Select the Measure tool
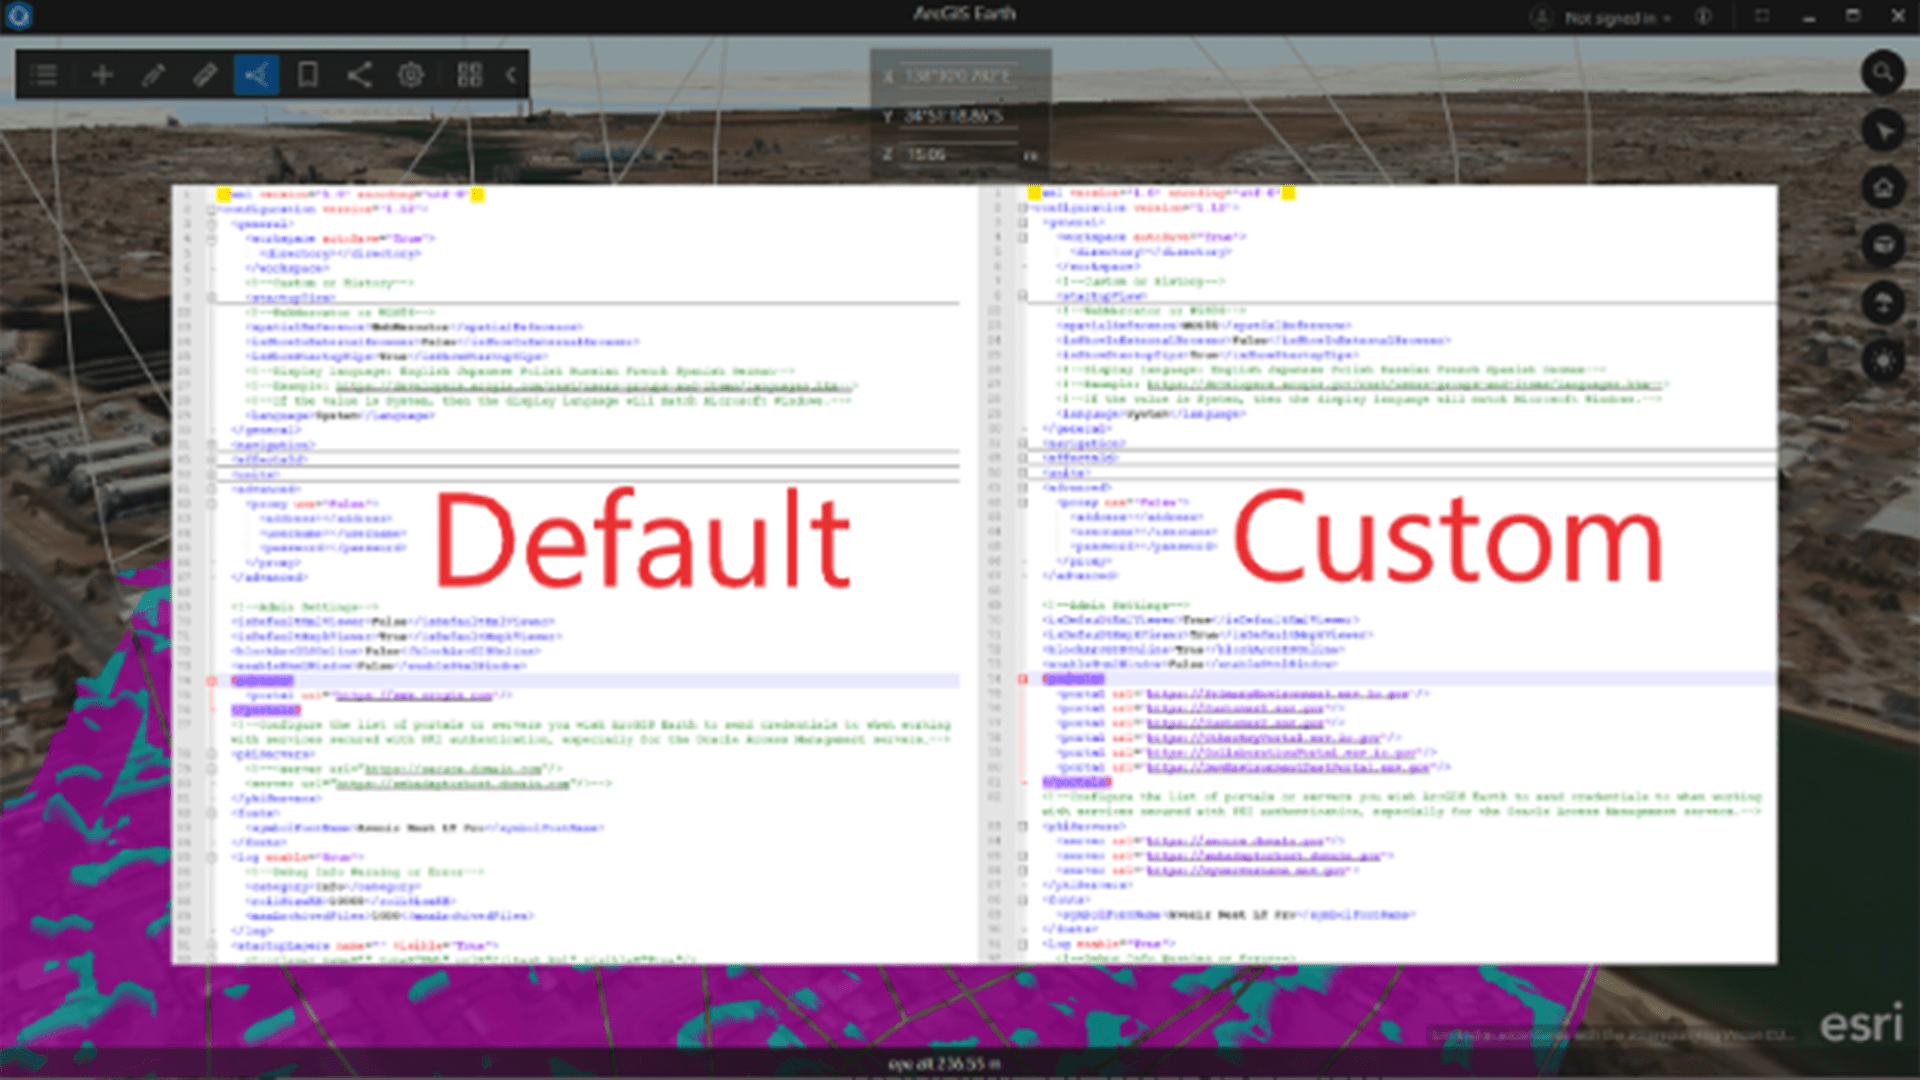The height and width of the screenshot is (1080, 1920). (206, 75)
